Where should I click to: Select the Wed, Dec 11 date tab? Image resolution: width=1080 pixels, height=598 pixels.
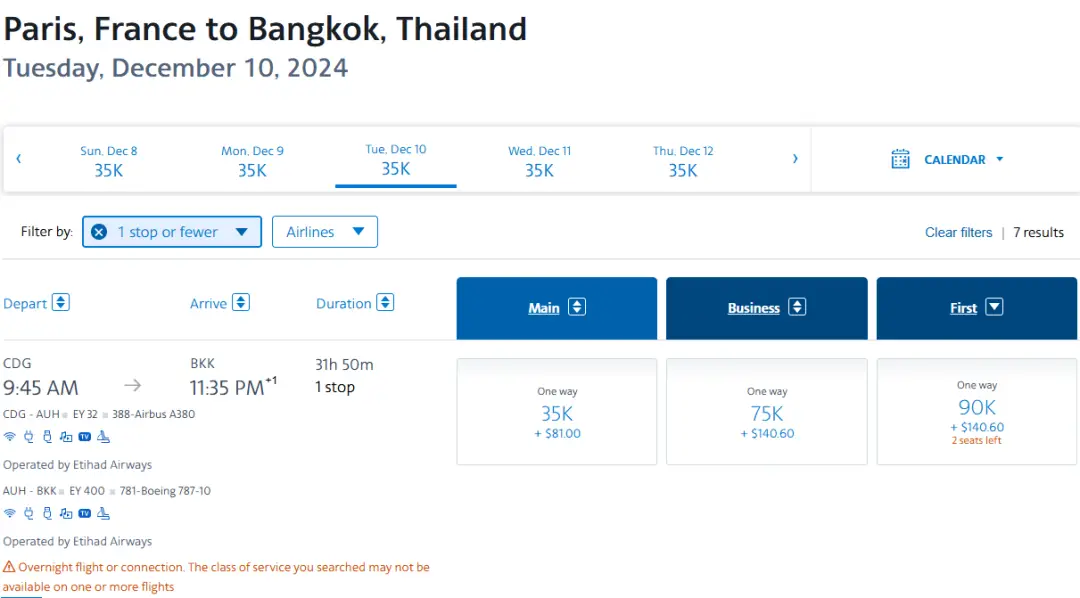(x=539, y=161)
